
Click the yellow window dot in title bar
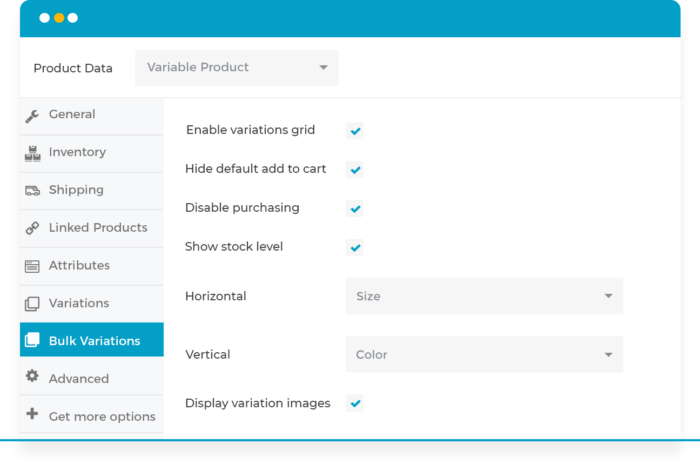[x=59, y=18]
